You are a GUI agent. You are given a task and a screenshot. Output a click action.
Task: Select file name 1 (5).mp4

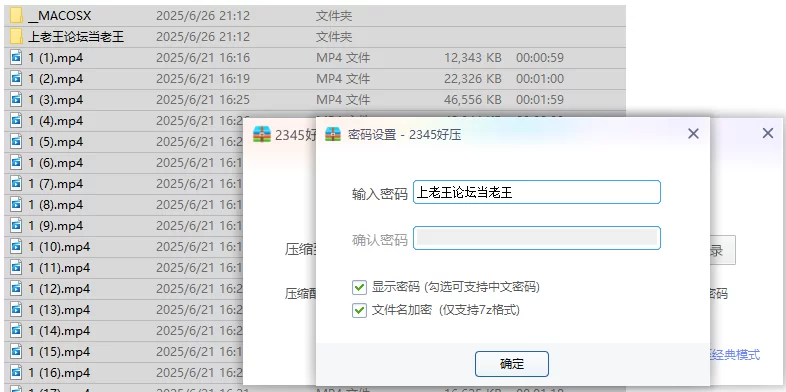[x=56, y=142]
